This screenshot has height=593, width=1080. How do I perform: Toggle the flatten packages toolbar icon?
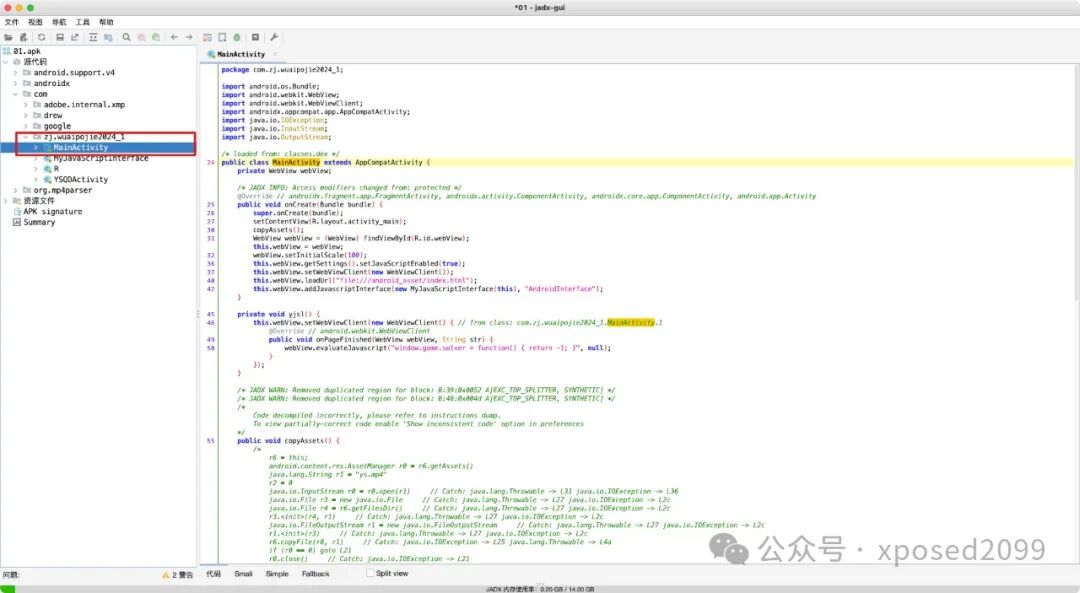point(108,37)
